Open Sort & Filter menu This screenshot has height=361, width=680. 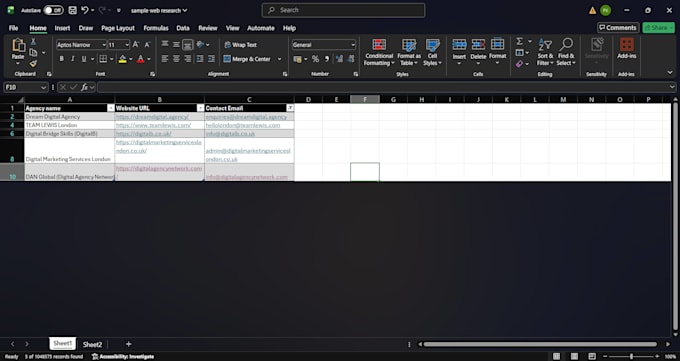pos(545,52)
